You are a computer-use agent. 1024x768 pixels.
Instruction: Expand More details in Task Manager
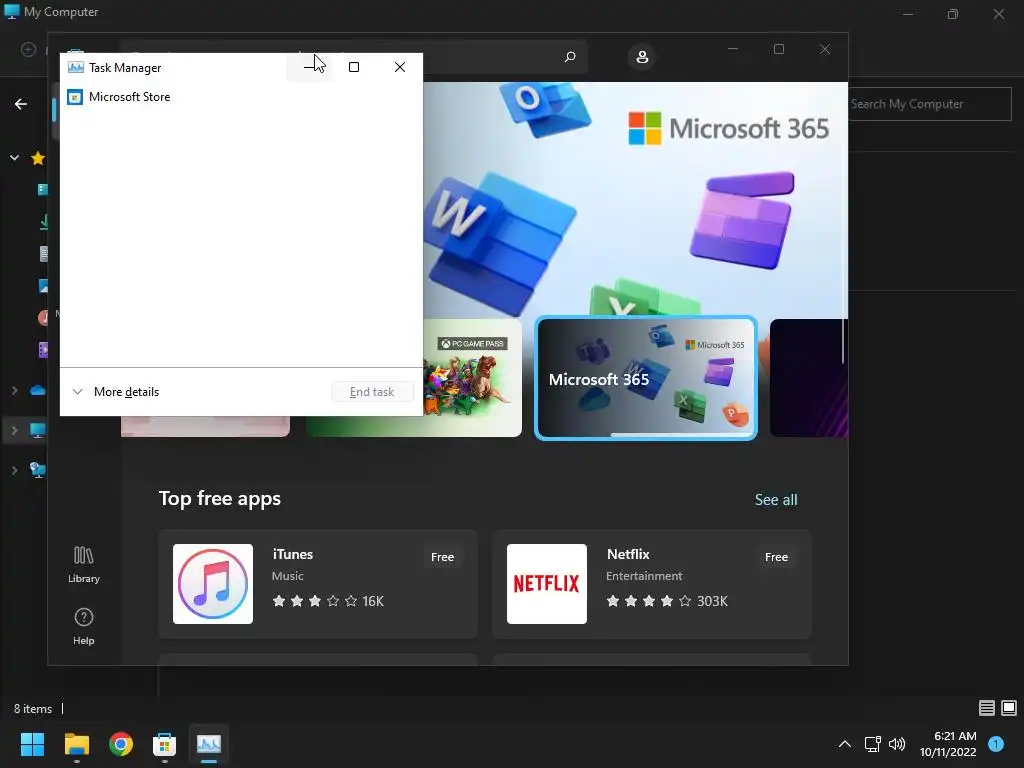(x=116, y=392)
